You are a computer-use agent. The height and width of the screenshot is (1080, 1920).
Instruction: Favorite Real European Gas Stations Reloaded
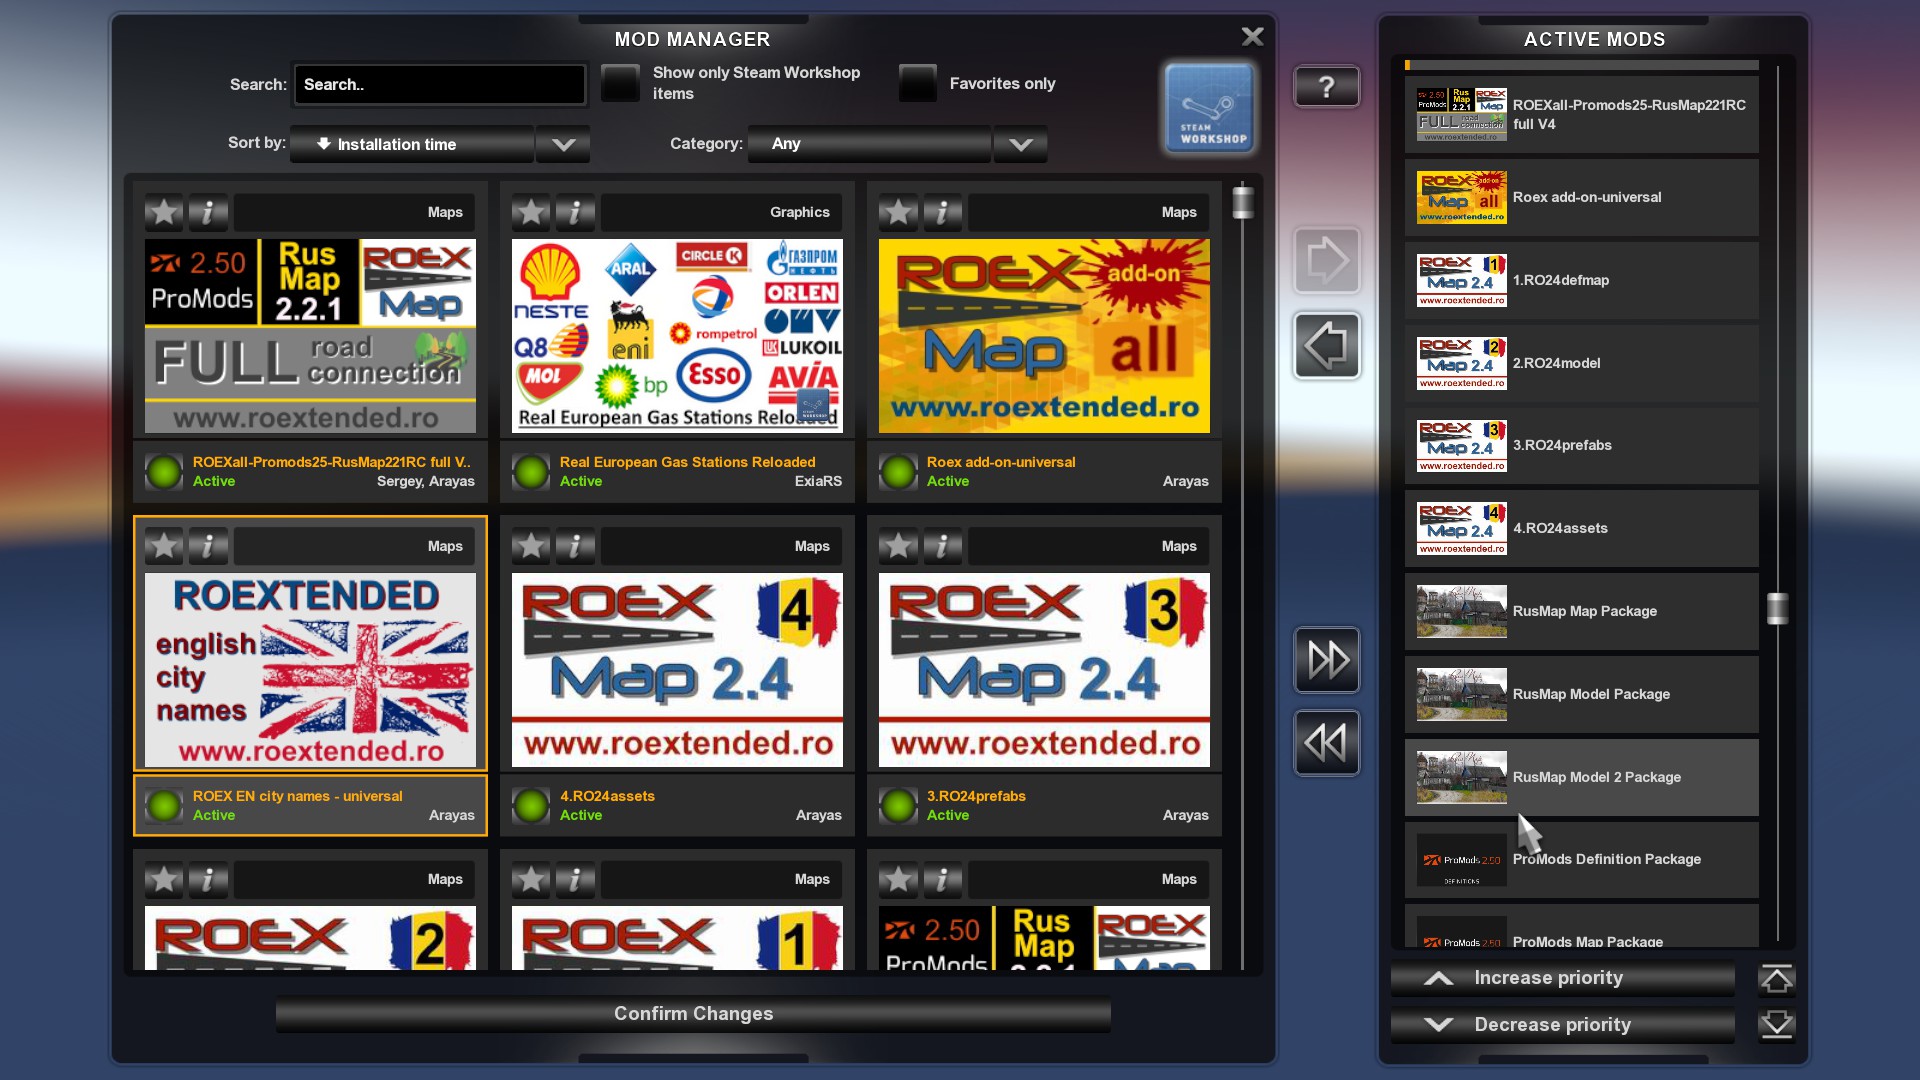click(531, 212)
